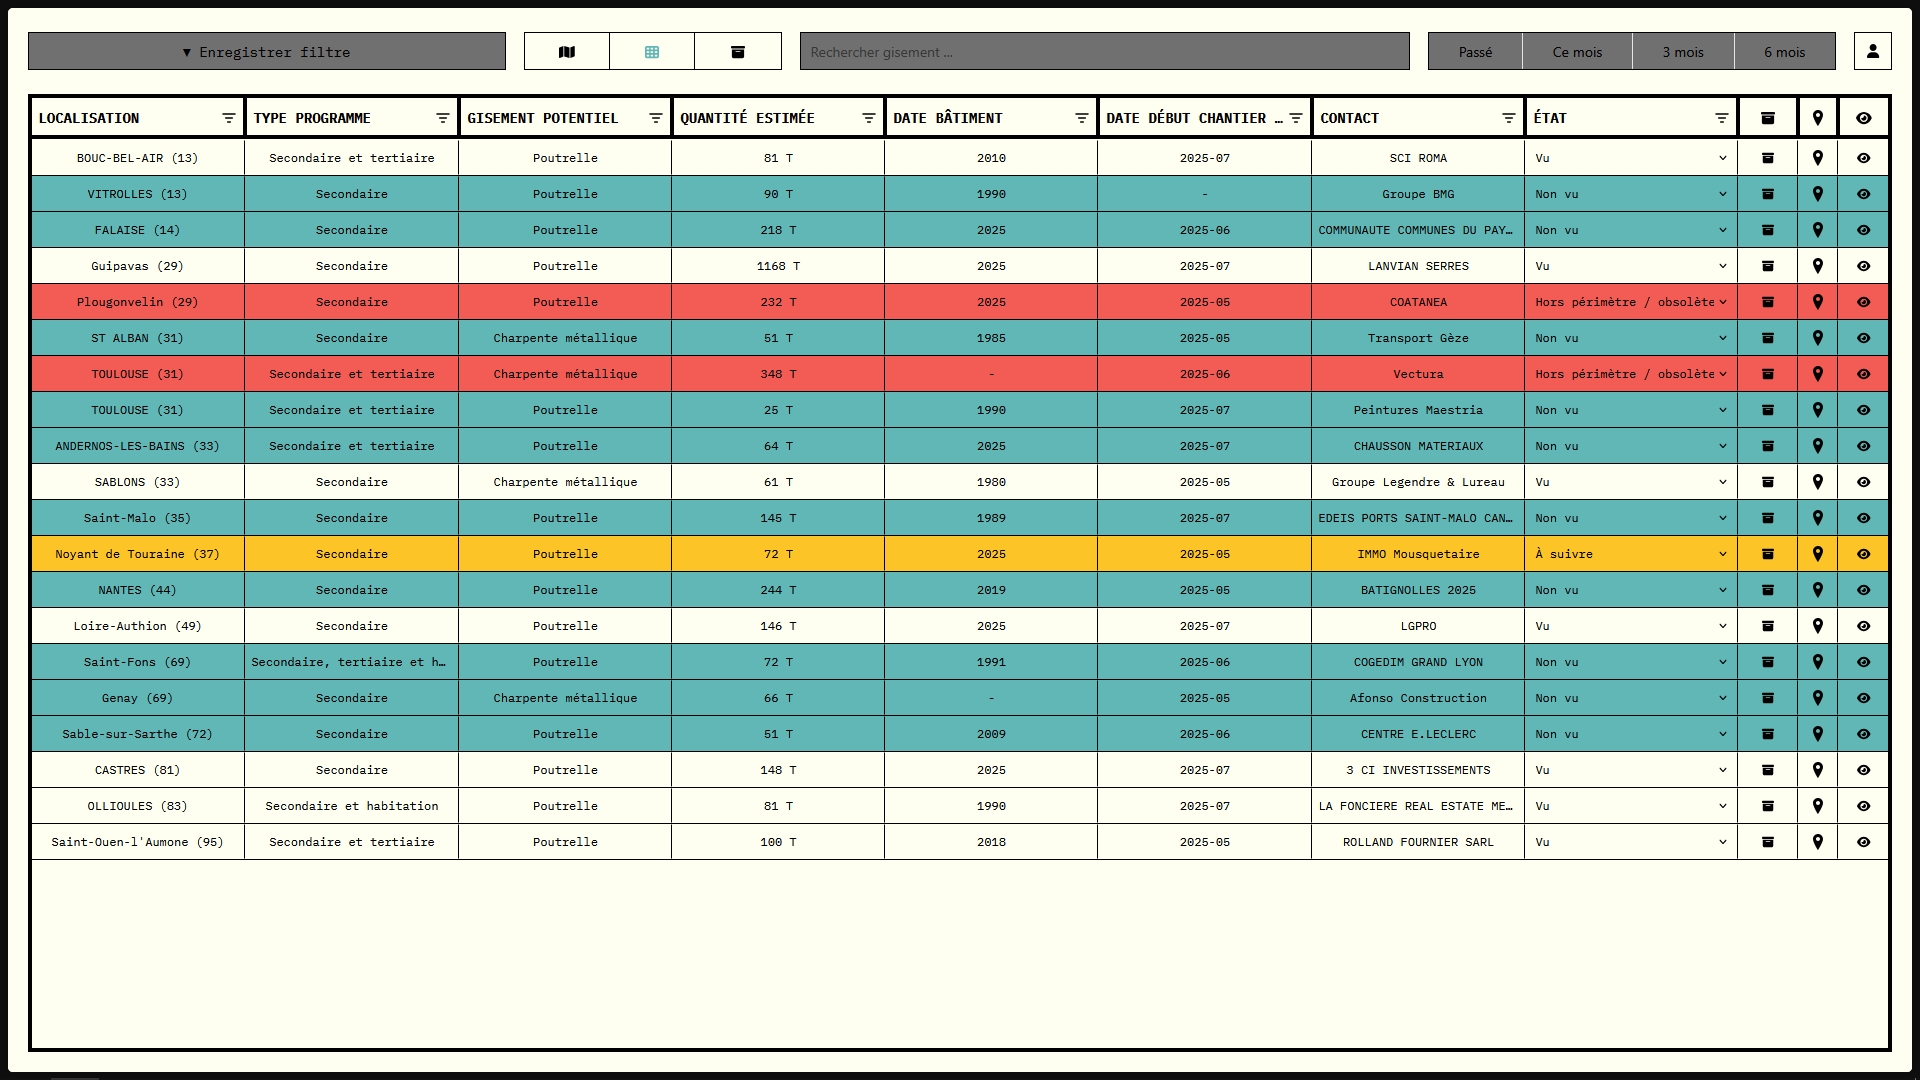The width and height of the screenshot is (1920, 1080).
Task: Click the Rechercher gisement search field
Action: [x=1104, y=52]
